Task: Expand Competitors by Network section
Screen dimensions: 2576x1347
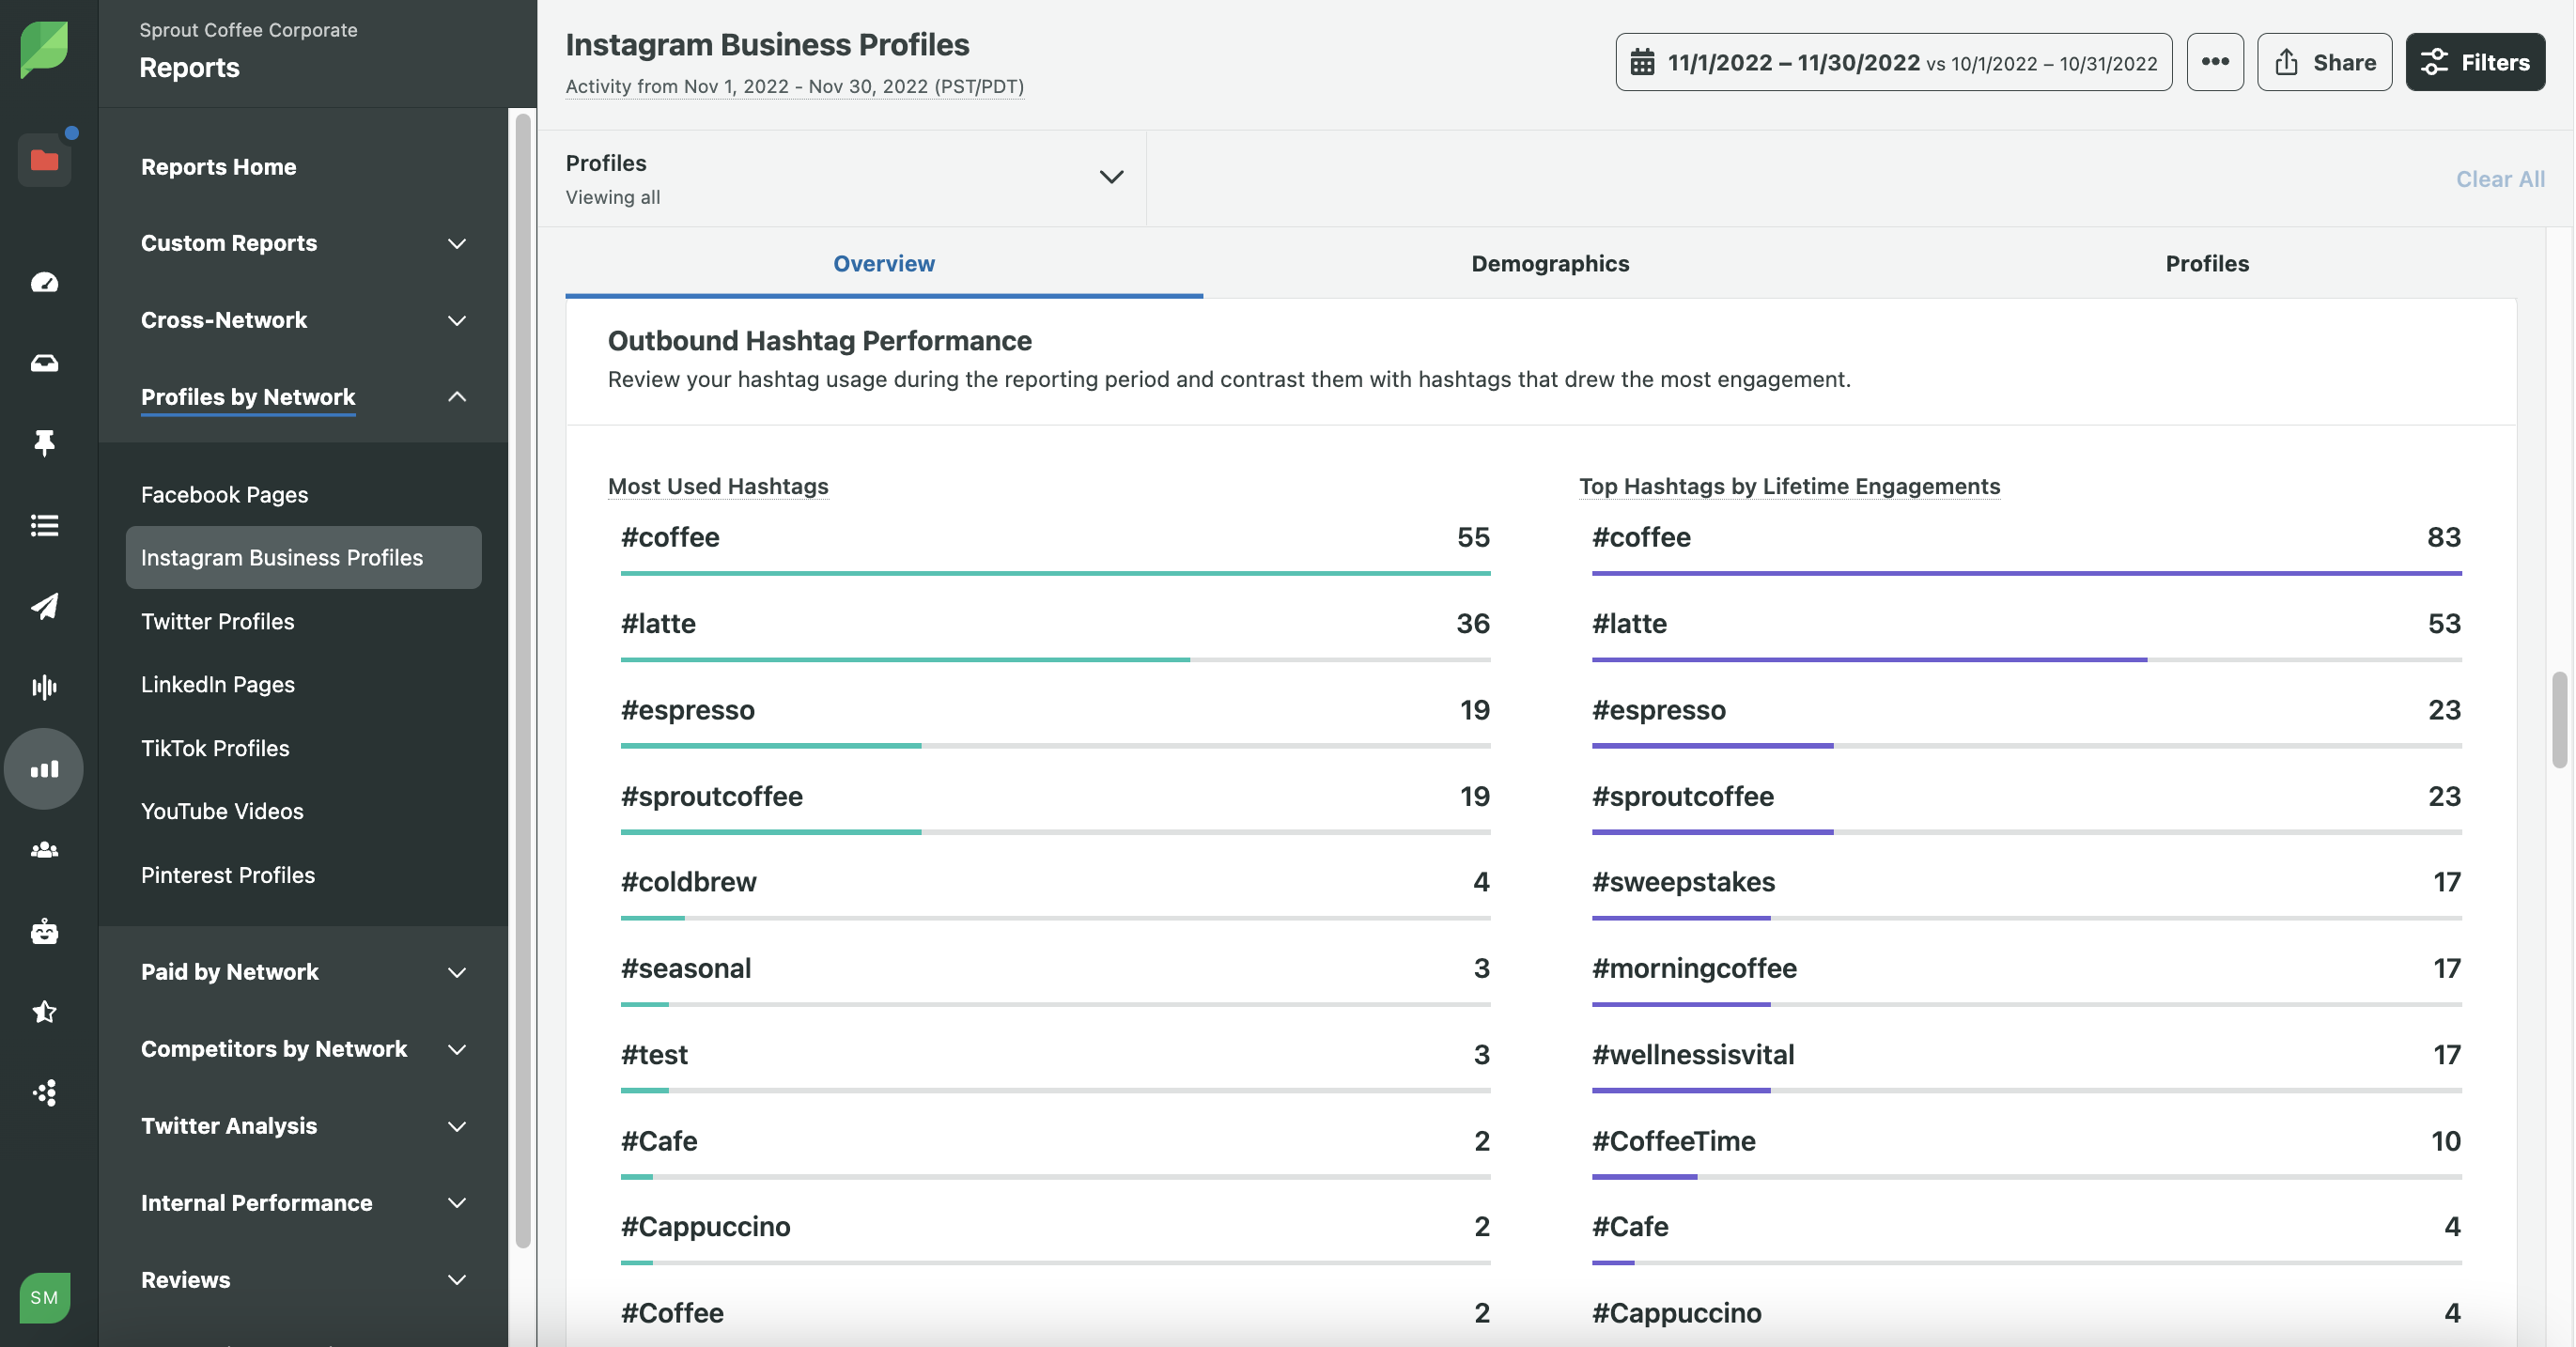Action: pyautogui.click(x=303, y=1049)
